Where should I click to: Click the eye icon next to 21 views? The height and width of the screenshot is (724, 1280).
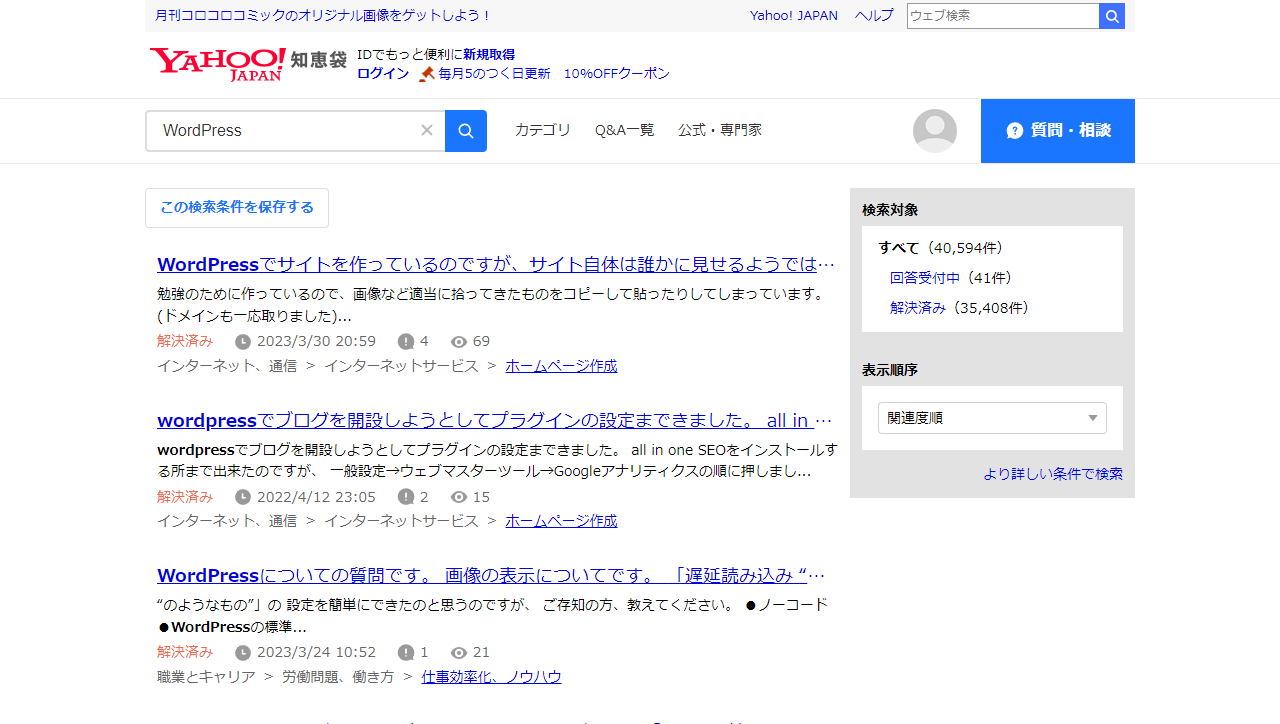pyautogui.click(x=459, y=653)
